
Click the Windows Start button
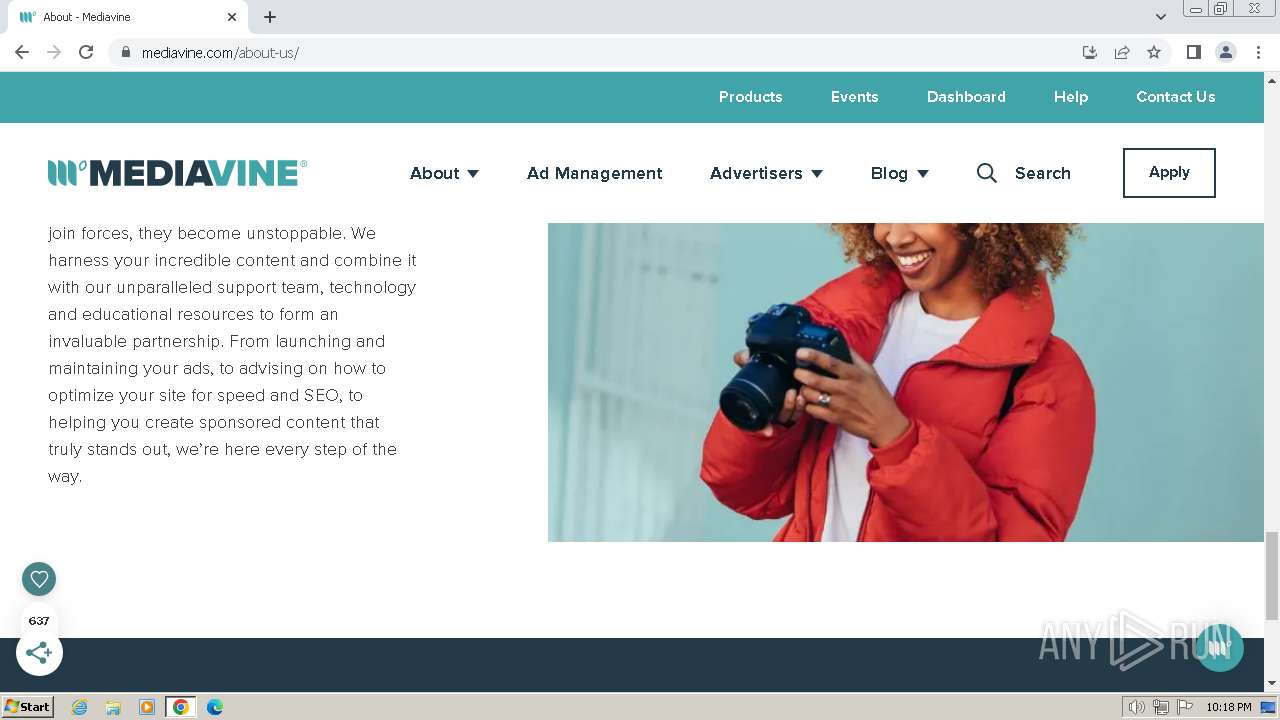(x=28, y=707)
